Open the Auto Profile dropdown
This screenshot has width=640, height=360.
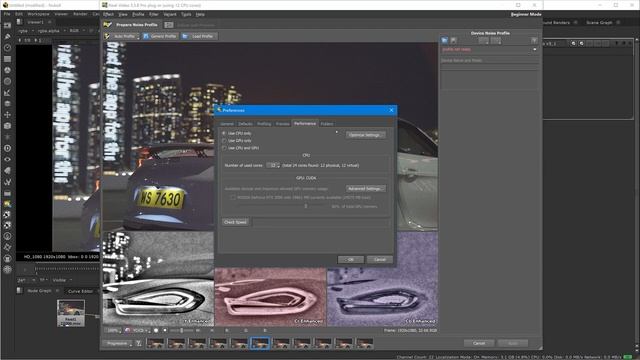click(123, 36)
